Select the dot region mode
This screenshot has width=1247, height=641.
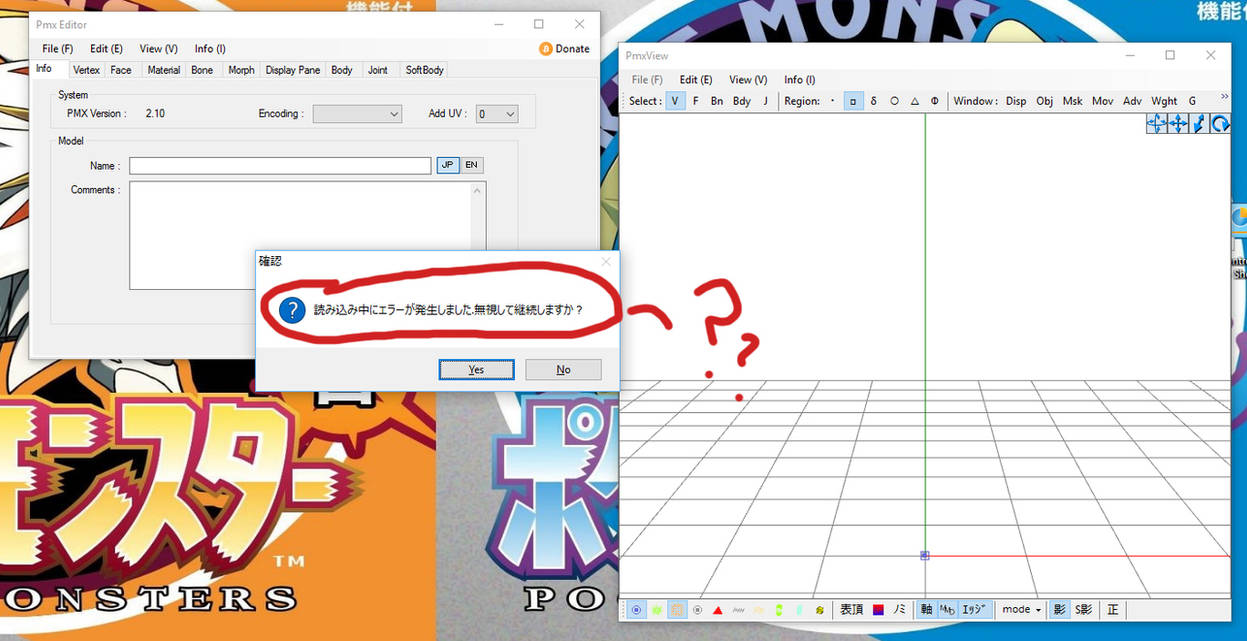point(832,101)
